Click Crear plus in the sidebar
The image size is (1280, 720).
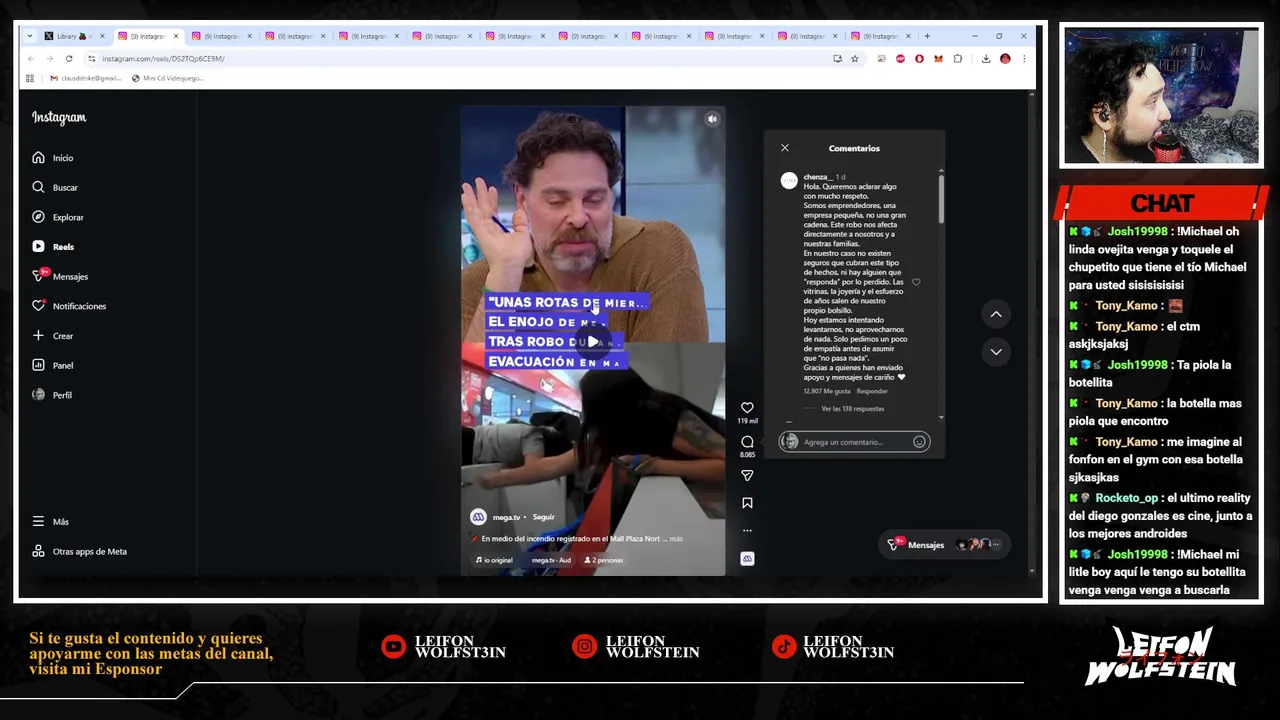(52, 336)
